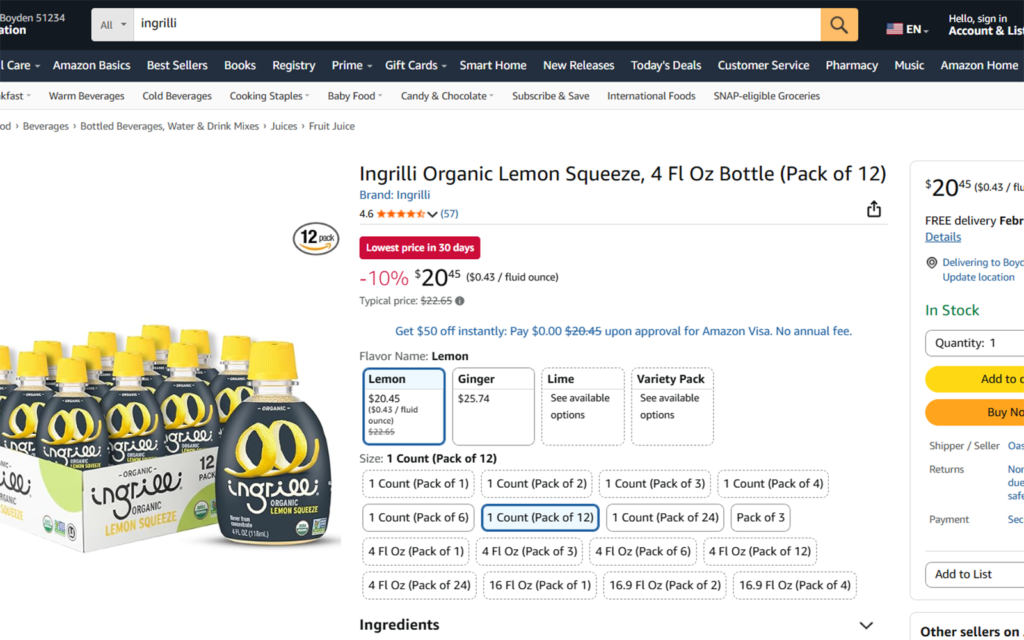Select Cold Beverages from the groceries menu
Image resolution: width=1024 pixels, height=640 pixels.
(176, 95)
